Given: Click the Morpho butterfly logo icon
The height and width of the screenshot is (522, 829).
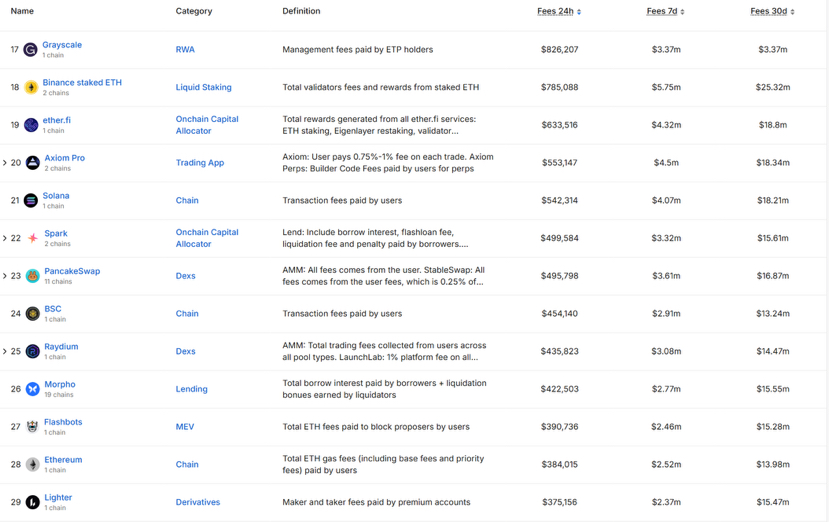Looking at the screenshot, I should click(x=33, y=389).
